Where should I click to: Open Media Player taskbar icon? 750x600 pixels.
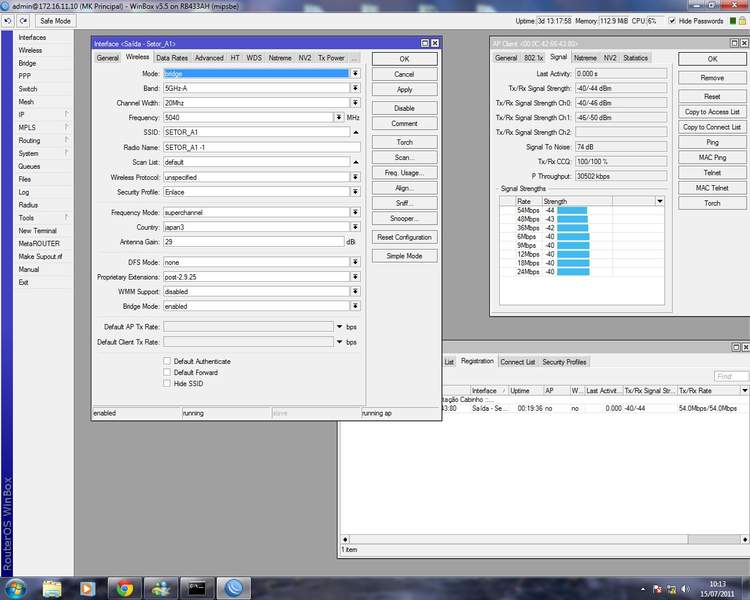(87, 589)
